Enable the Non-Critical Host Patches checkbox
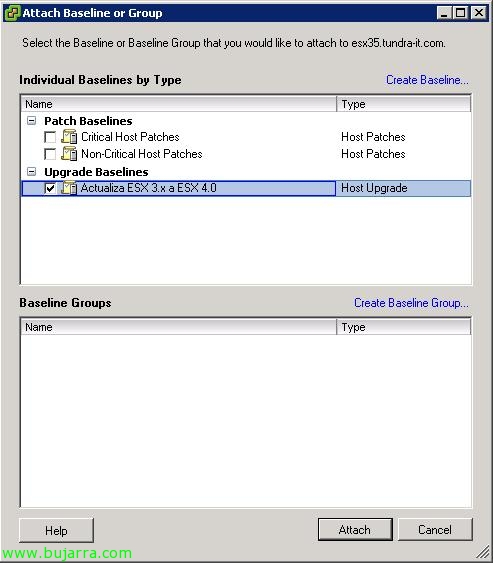Viewport: 493px width, 563px height. click(x=50, y=154)
